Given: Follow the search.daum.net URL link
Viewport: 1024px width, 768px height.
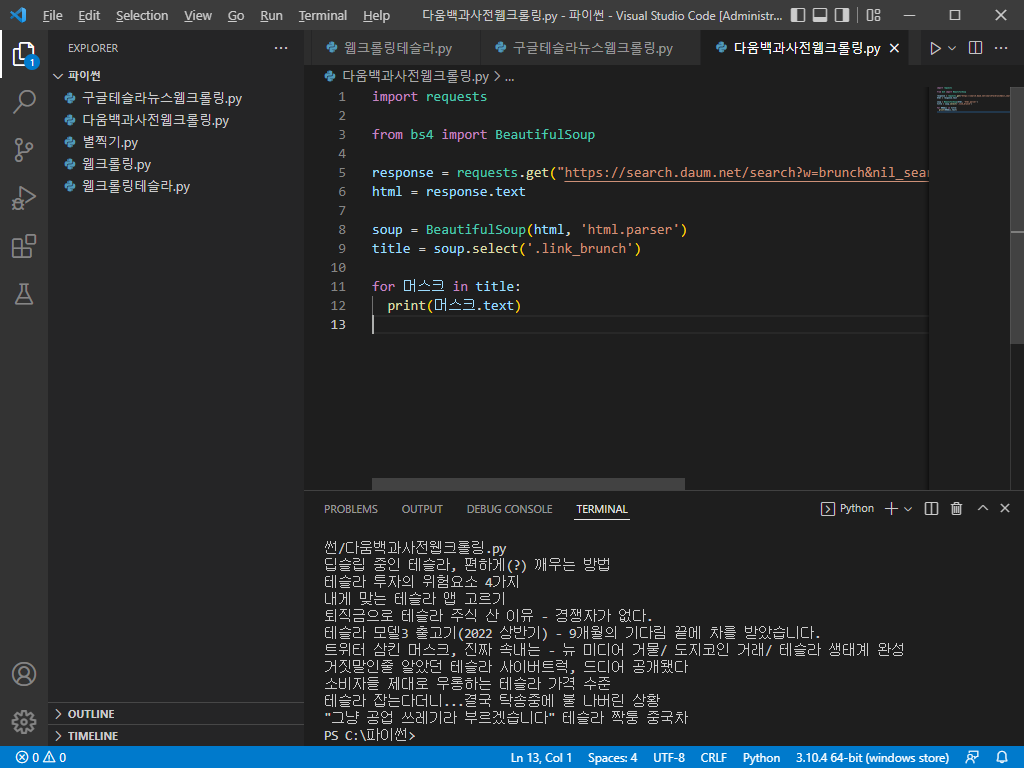Looking at the screenshot, I should click(746, 172).
